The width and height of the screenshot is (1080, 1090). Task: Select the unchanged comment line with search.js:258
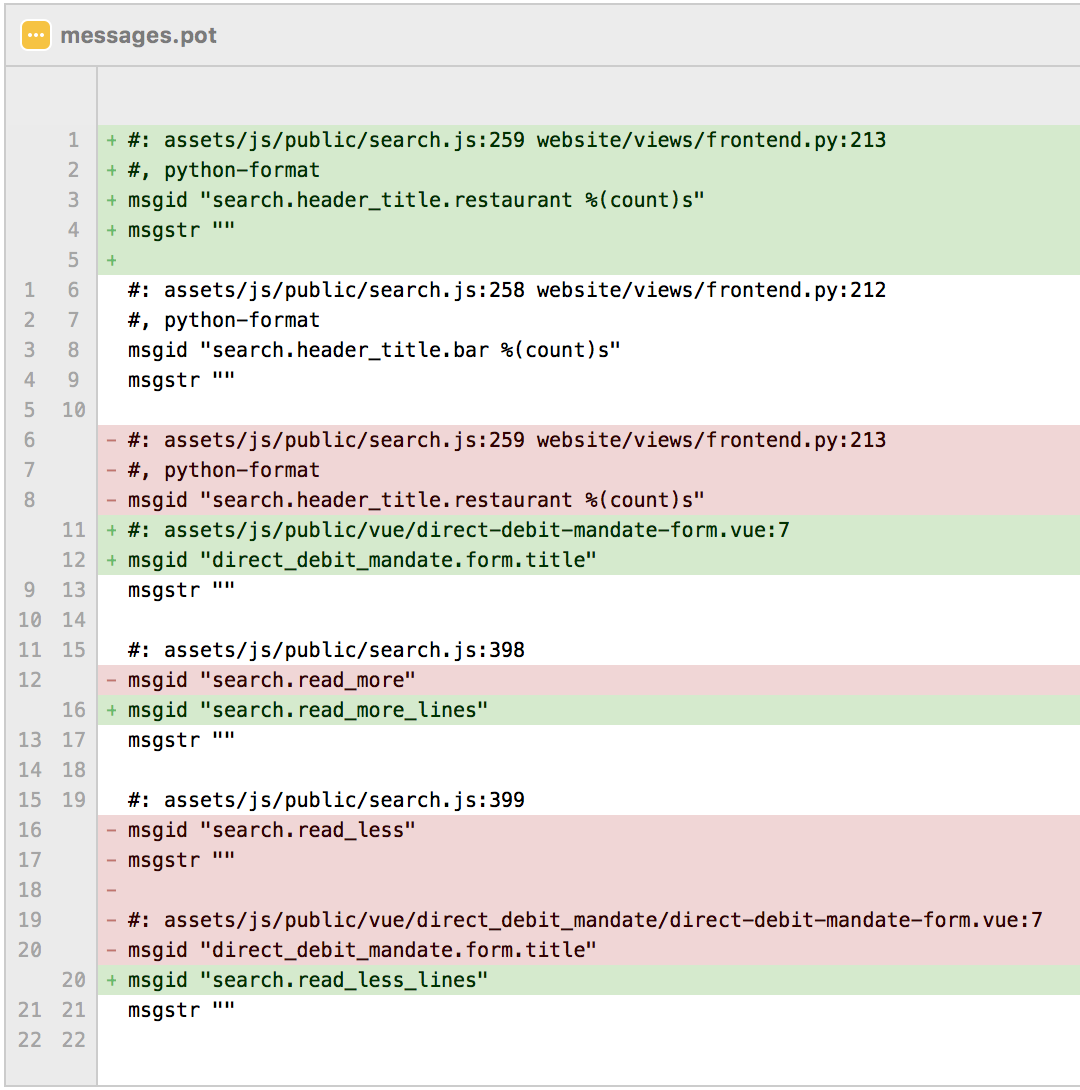(506, 290)
